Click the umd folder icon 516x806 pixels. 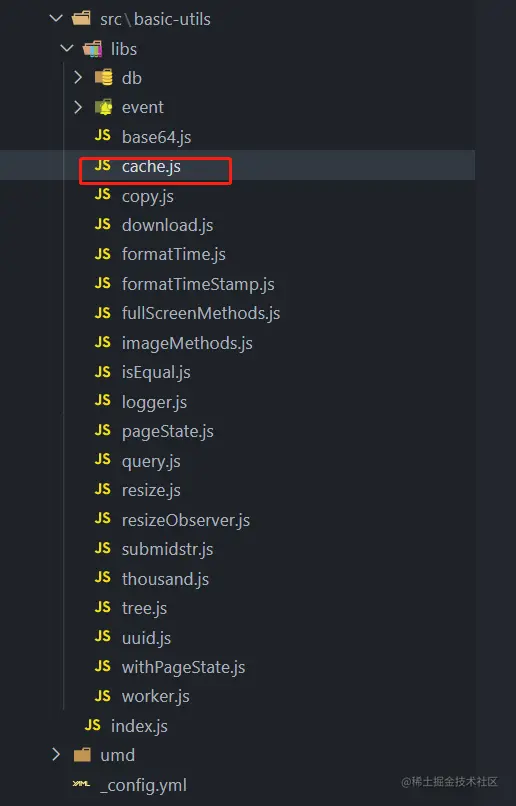(82, 755)
